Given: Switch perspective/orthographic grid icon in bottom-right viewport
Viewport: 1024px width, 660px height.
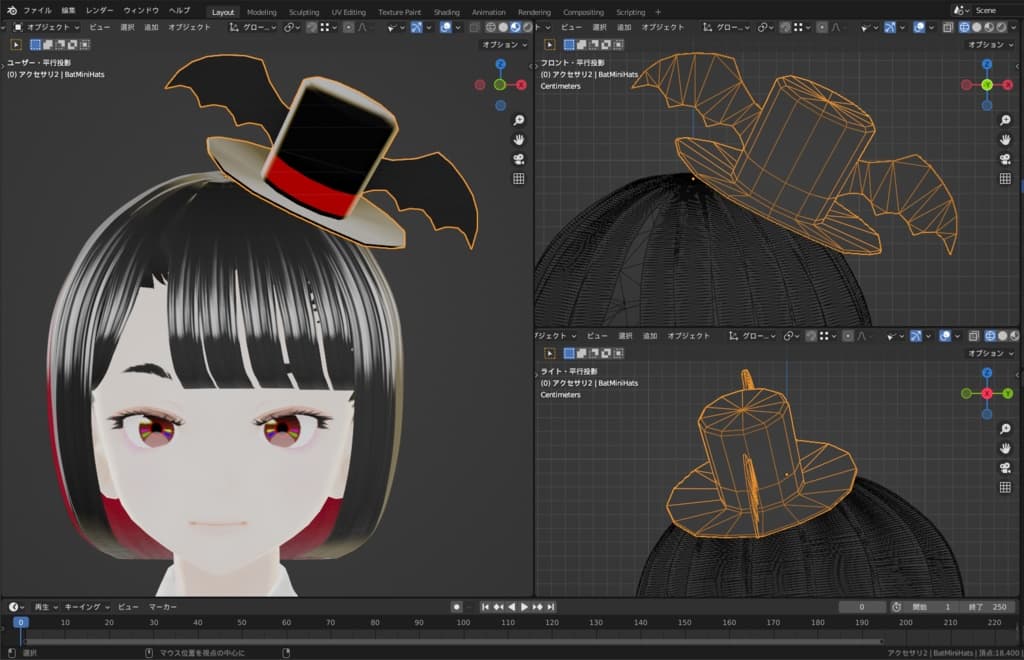Looking at the screenshot, I should point(1005,487).
